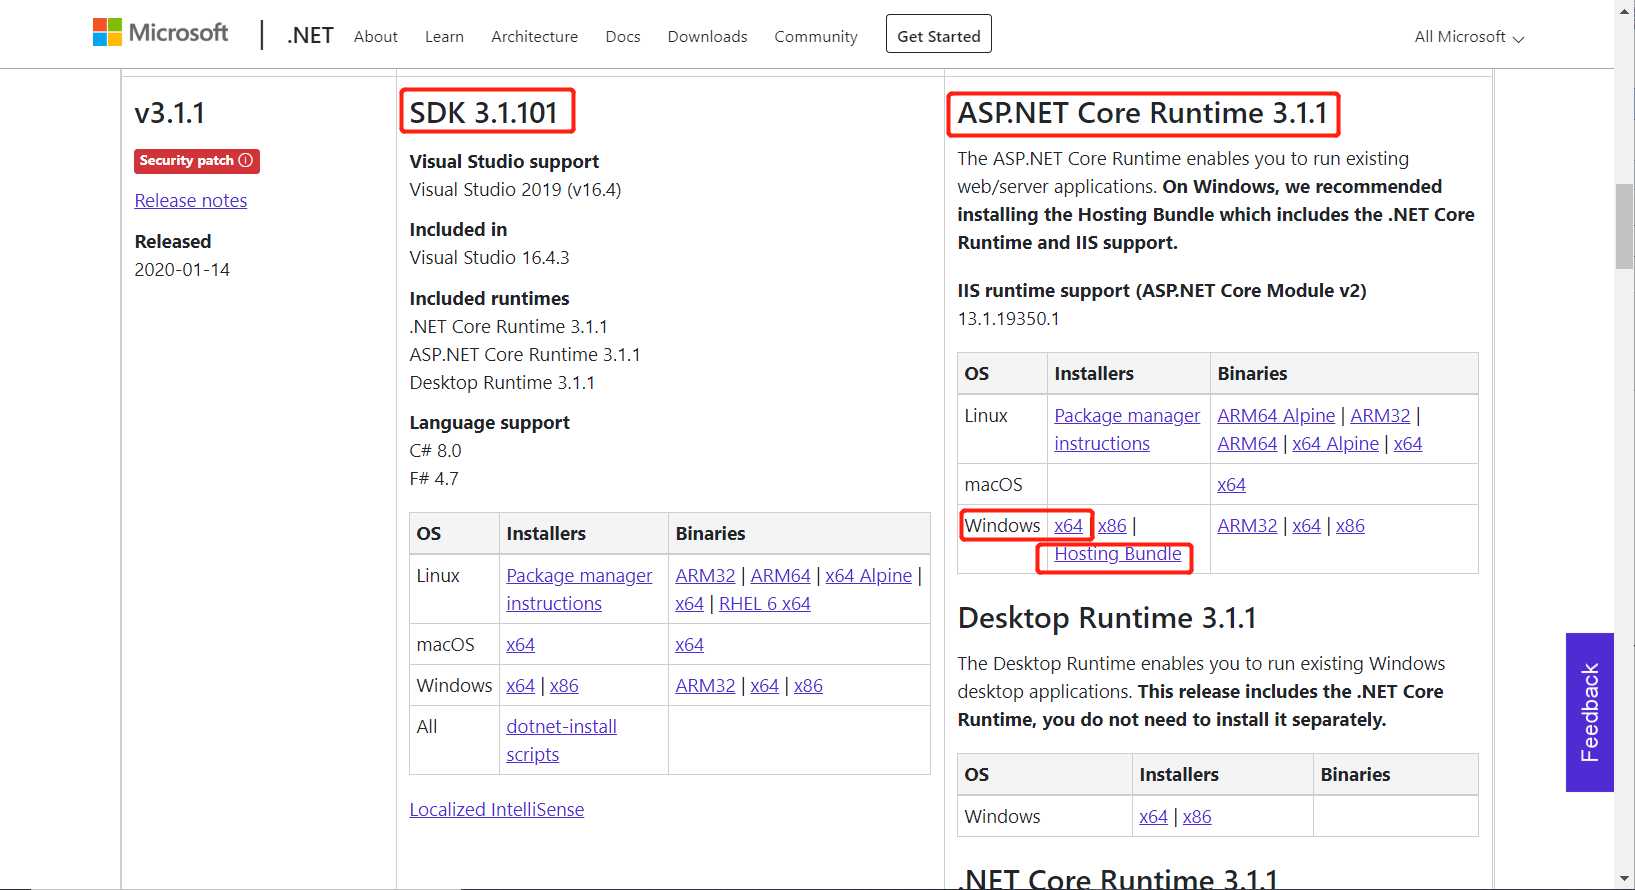Select the SDK 3.1.101 heading
Screen dimensions: 1635x890
(484, 112)
